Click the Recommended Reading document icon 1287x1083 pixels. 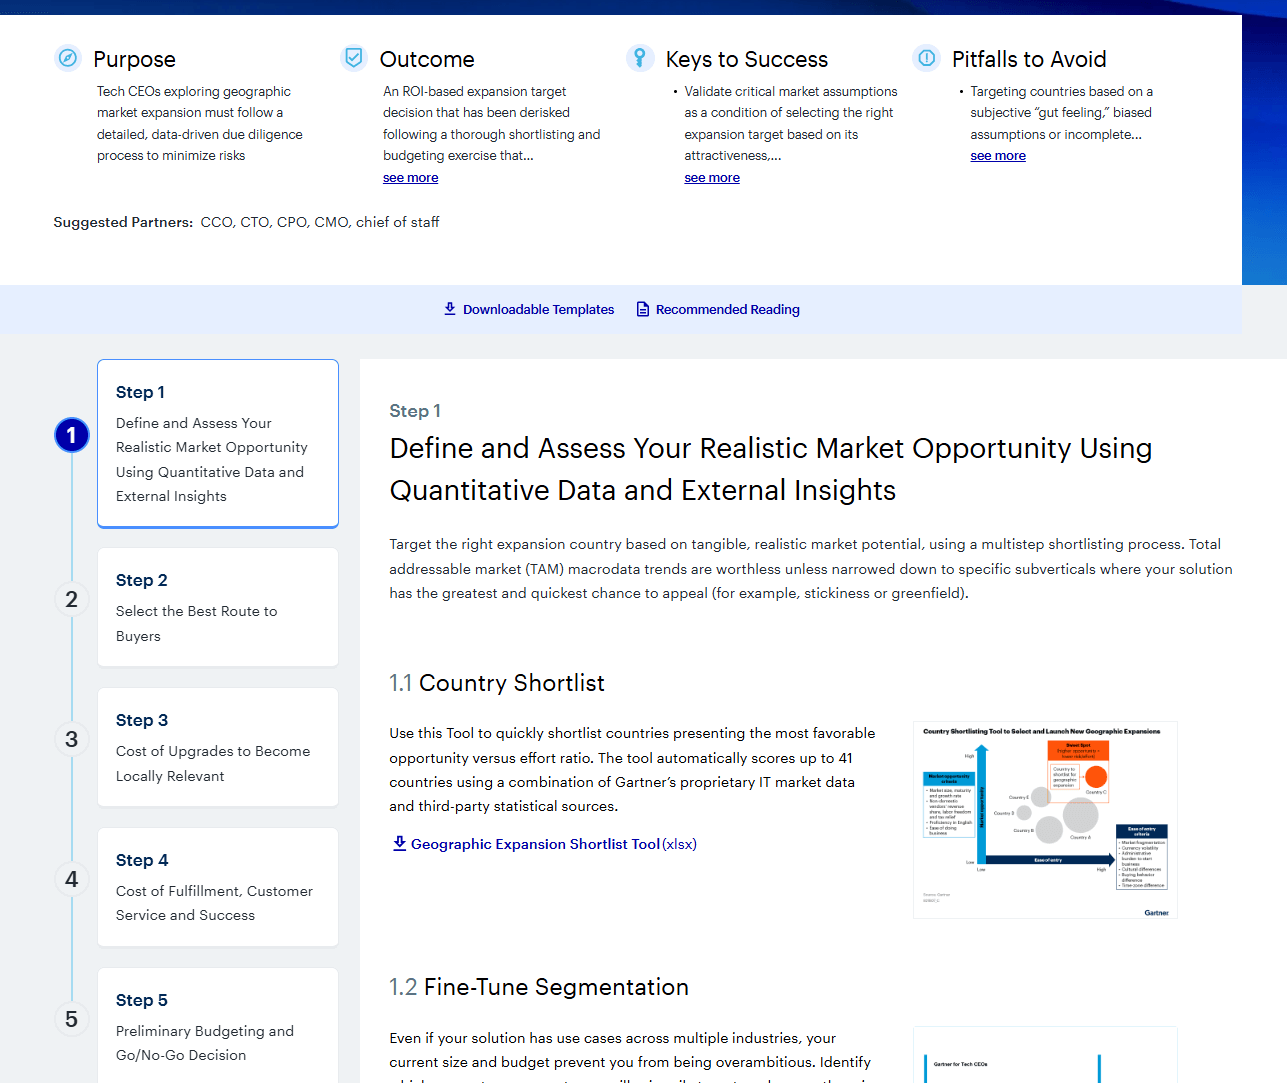643,309
